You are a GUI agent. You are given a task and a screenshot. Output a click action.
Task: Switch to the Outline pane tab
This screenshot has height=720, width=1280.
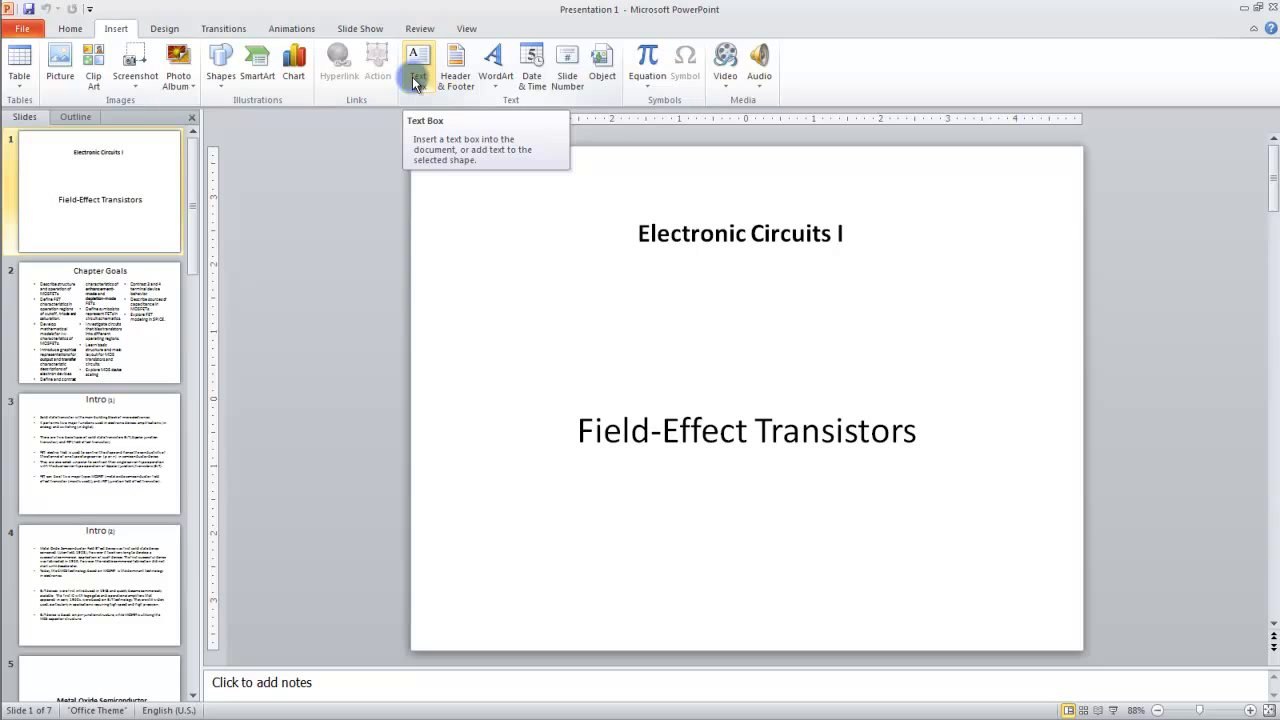tap(75, 117)
